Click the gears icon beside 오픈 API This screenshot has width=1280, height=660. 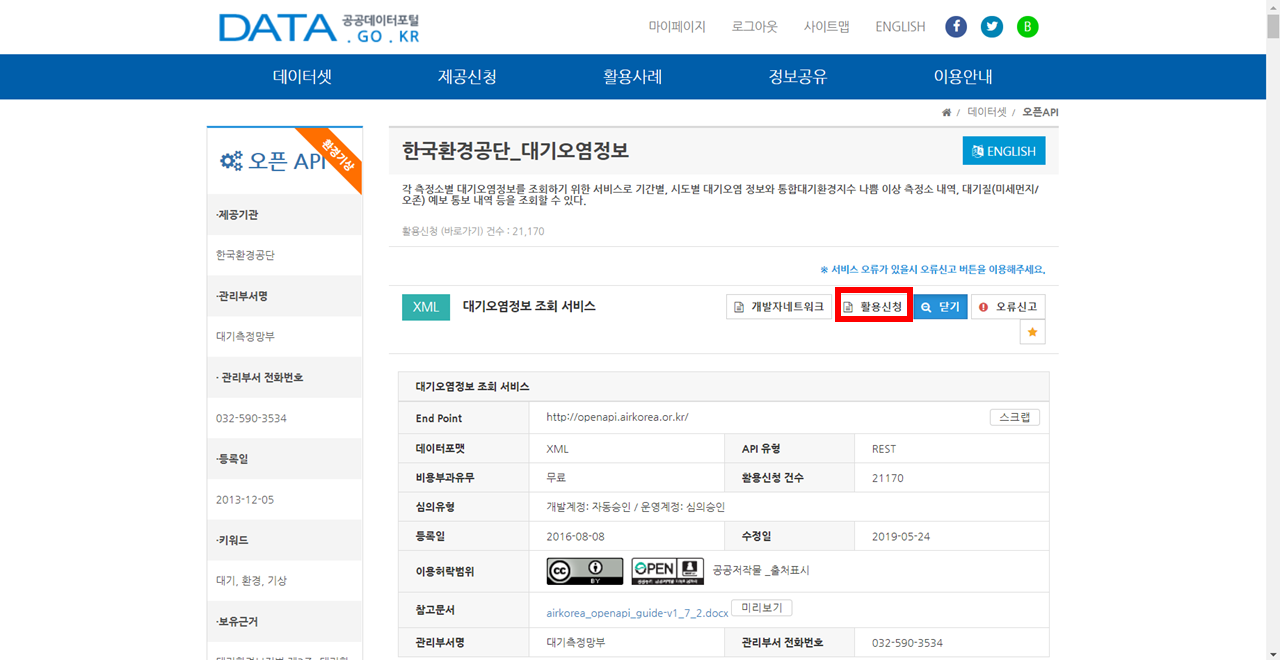click(231, 161)
